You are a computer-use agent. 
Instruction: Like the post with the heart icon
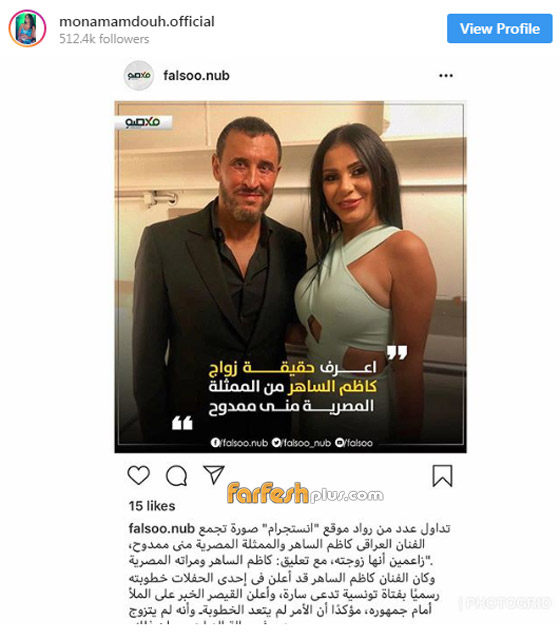tap(139, 475)
